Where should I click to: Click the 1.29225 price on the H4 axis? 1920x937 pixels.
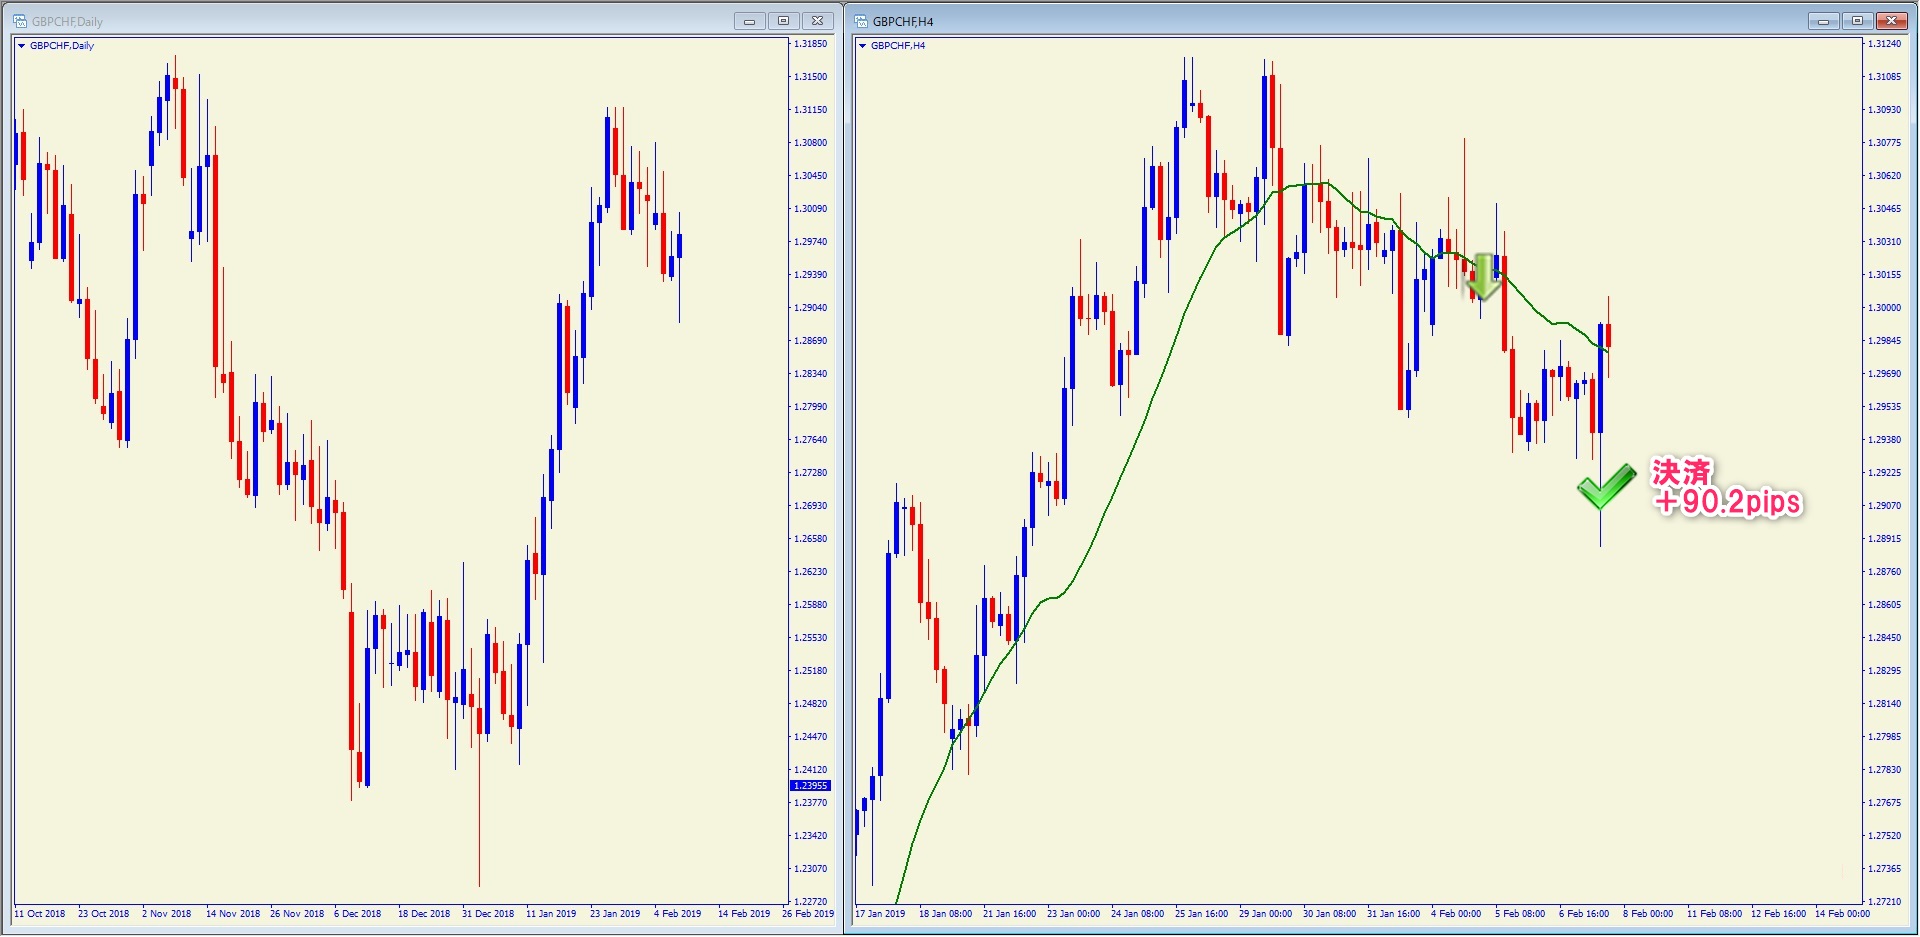[1885, 473]
